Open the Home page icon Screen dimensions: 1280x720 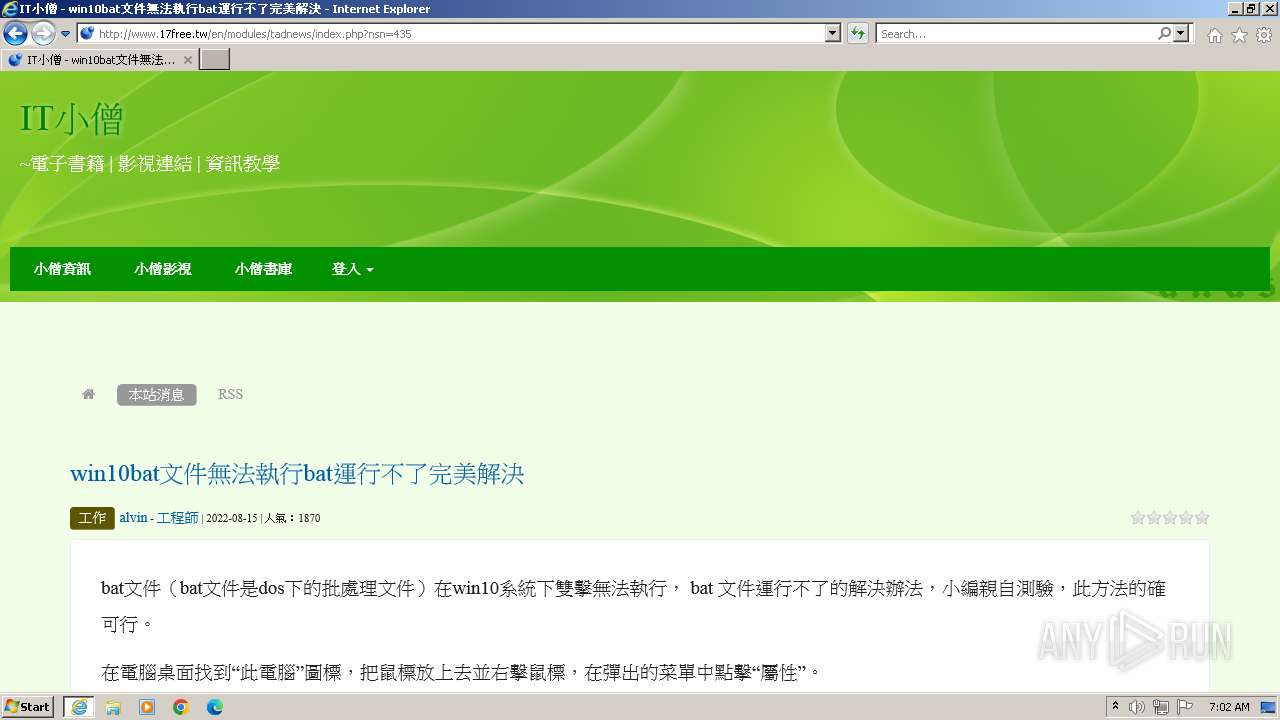(1214, 35)
